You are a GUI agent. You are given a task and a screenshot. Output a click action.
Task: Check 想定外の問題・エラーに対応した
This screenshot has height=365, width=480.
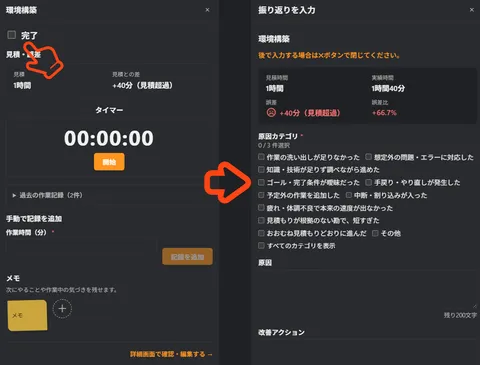[368, 157]
